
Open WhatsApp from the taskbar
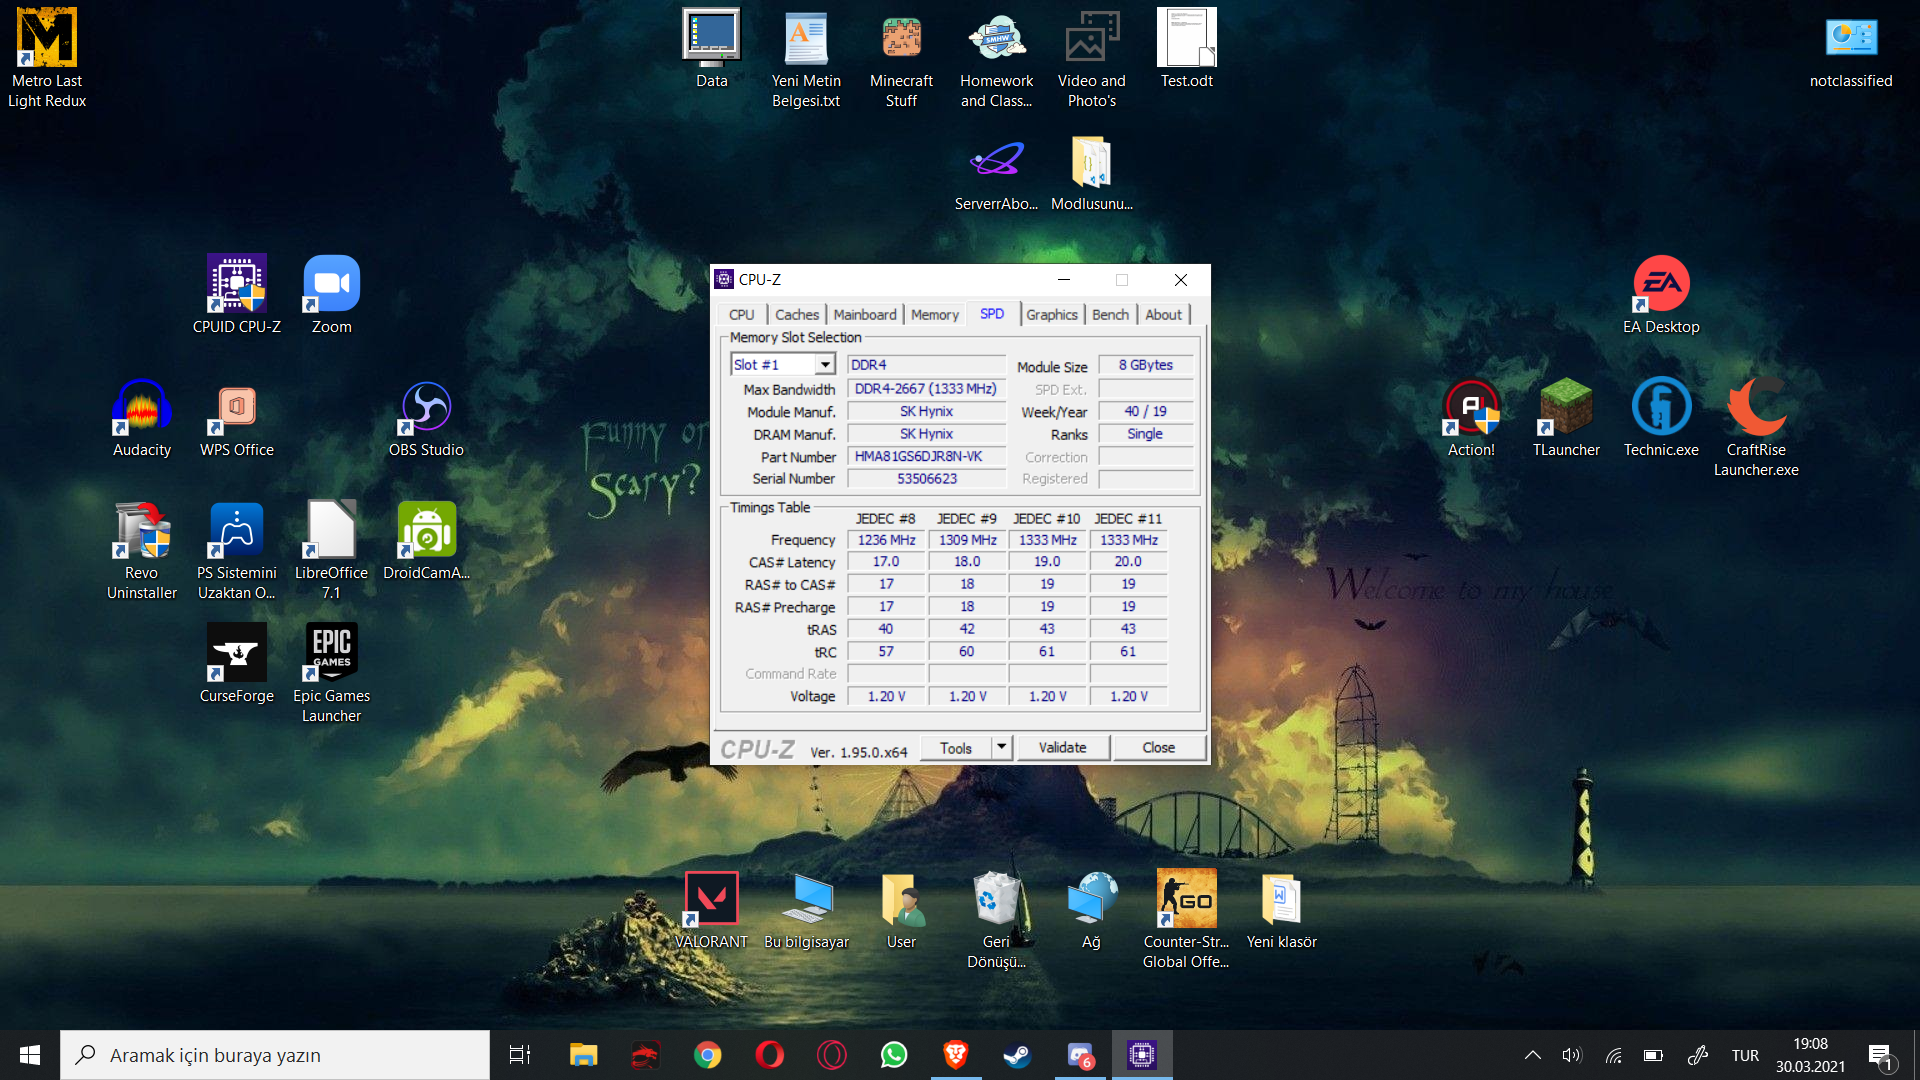[x=893, y=1055]
